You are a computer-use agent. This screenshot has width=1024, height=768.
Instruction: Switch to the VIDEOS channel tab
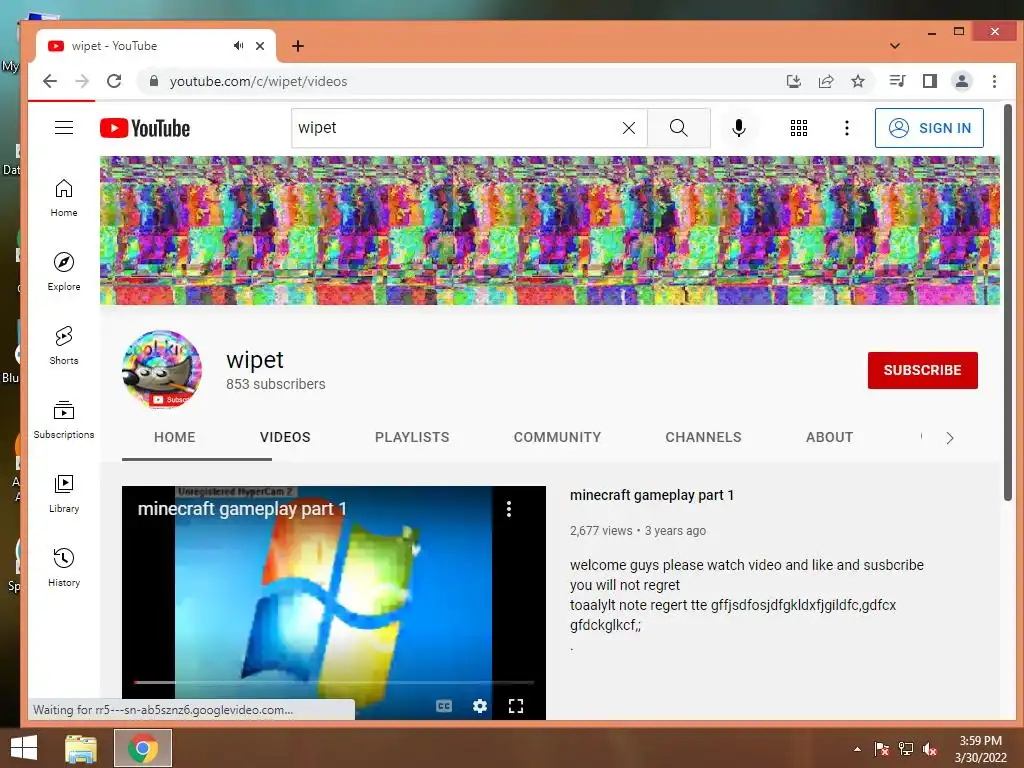coord(285,438)
